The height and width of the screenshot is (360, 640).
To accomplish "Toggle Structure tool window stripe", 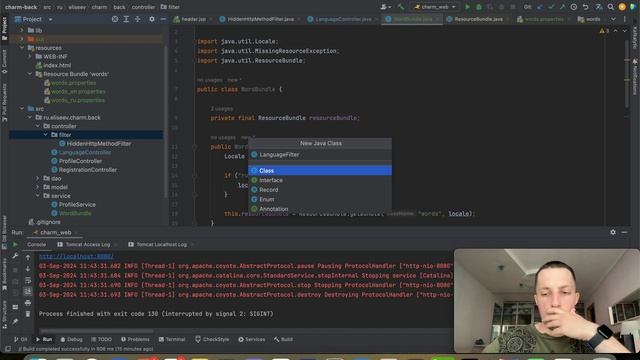I will (4, 314).
